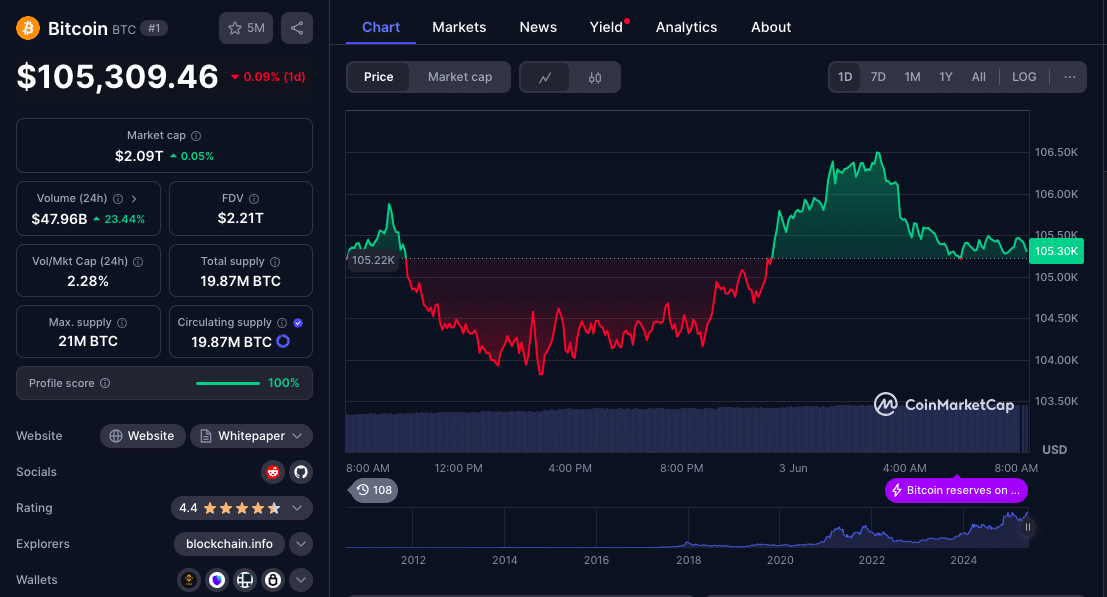Open the share button
Viewport: 1107px width, 597px height.
297,28
